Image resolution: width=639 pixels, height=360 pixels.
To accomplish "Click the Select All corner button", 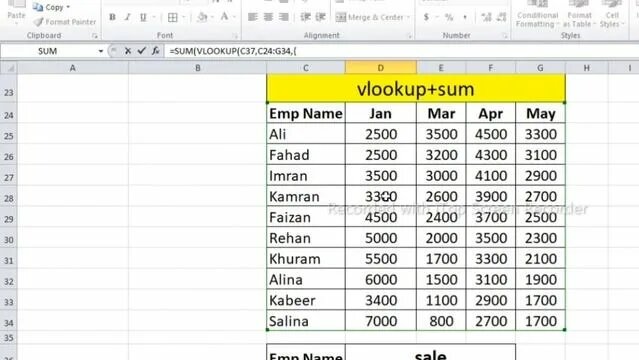I will point(8,68).
